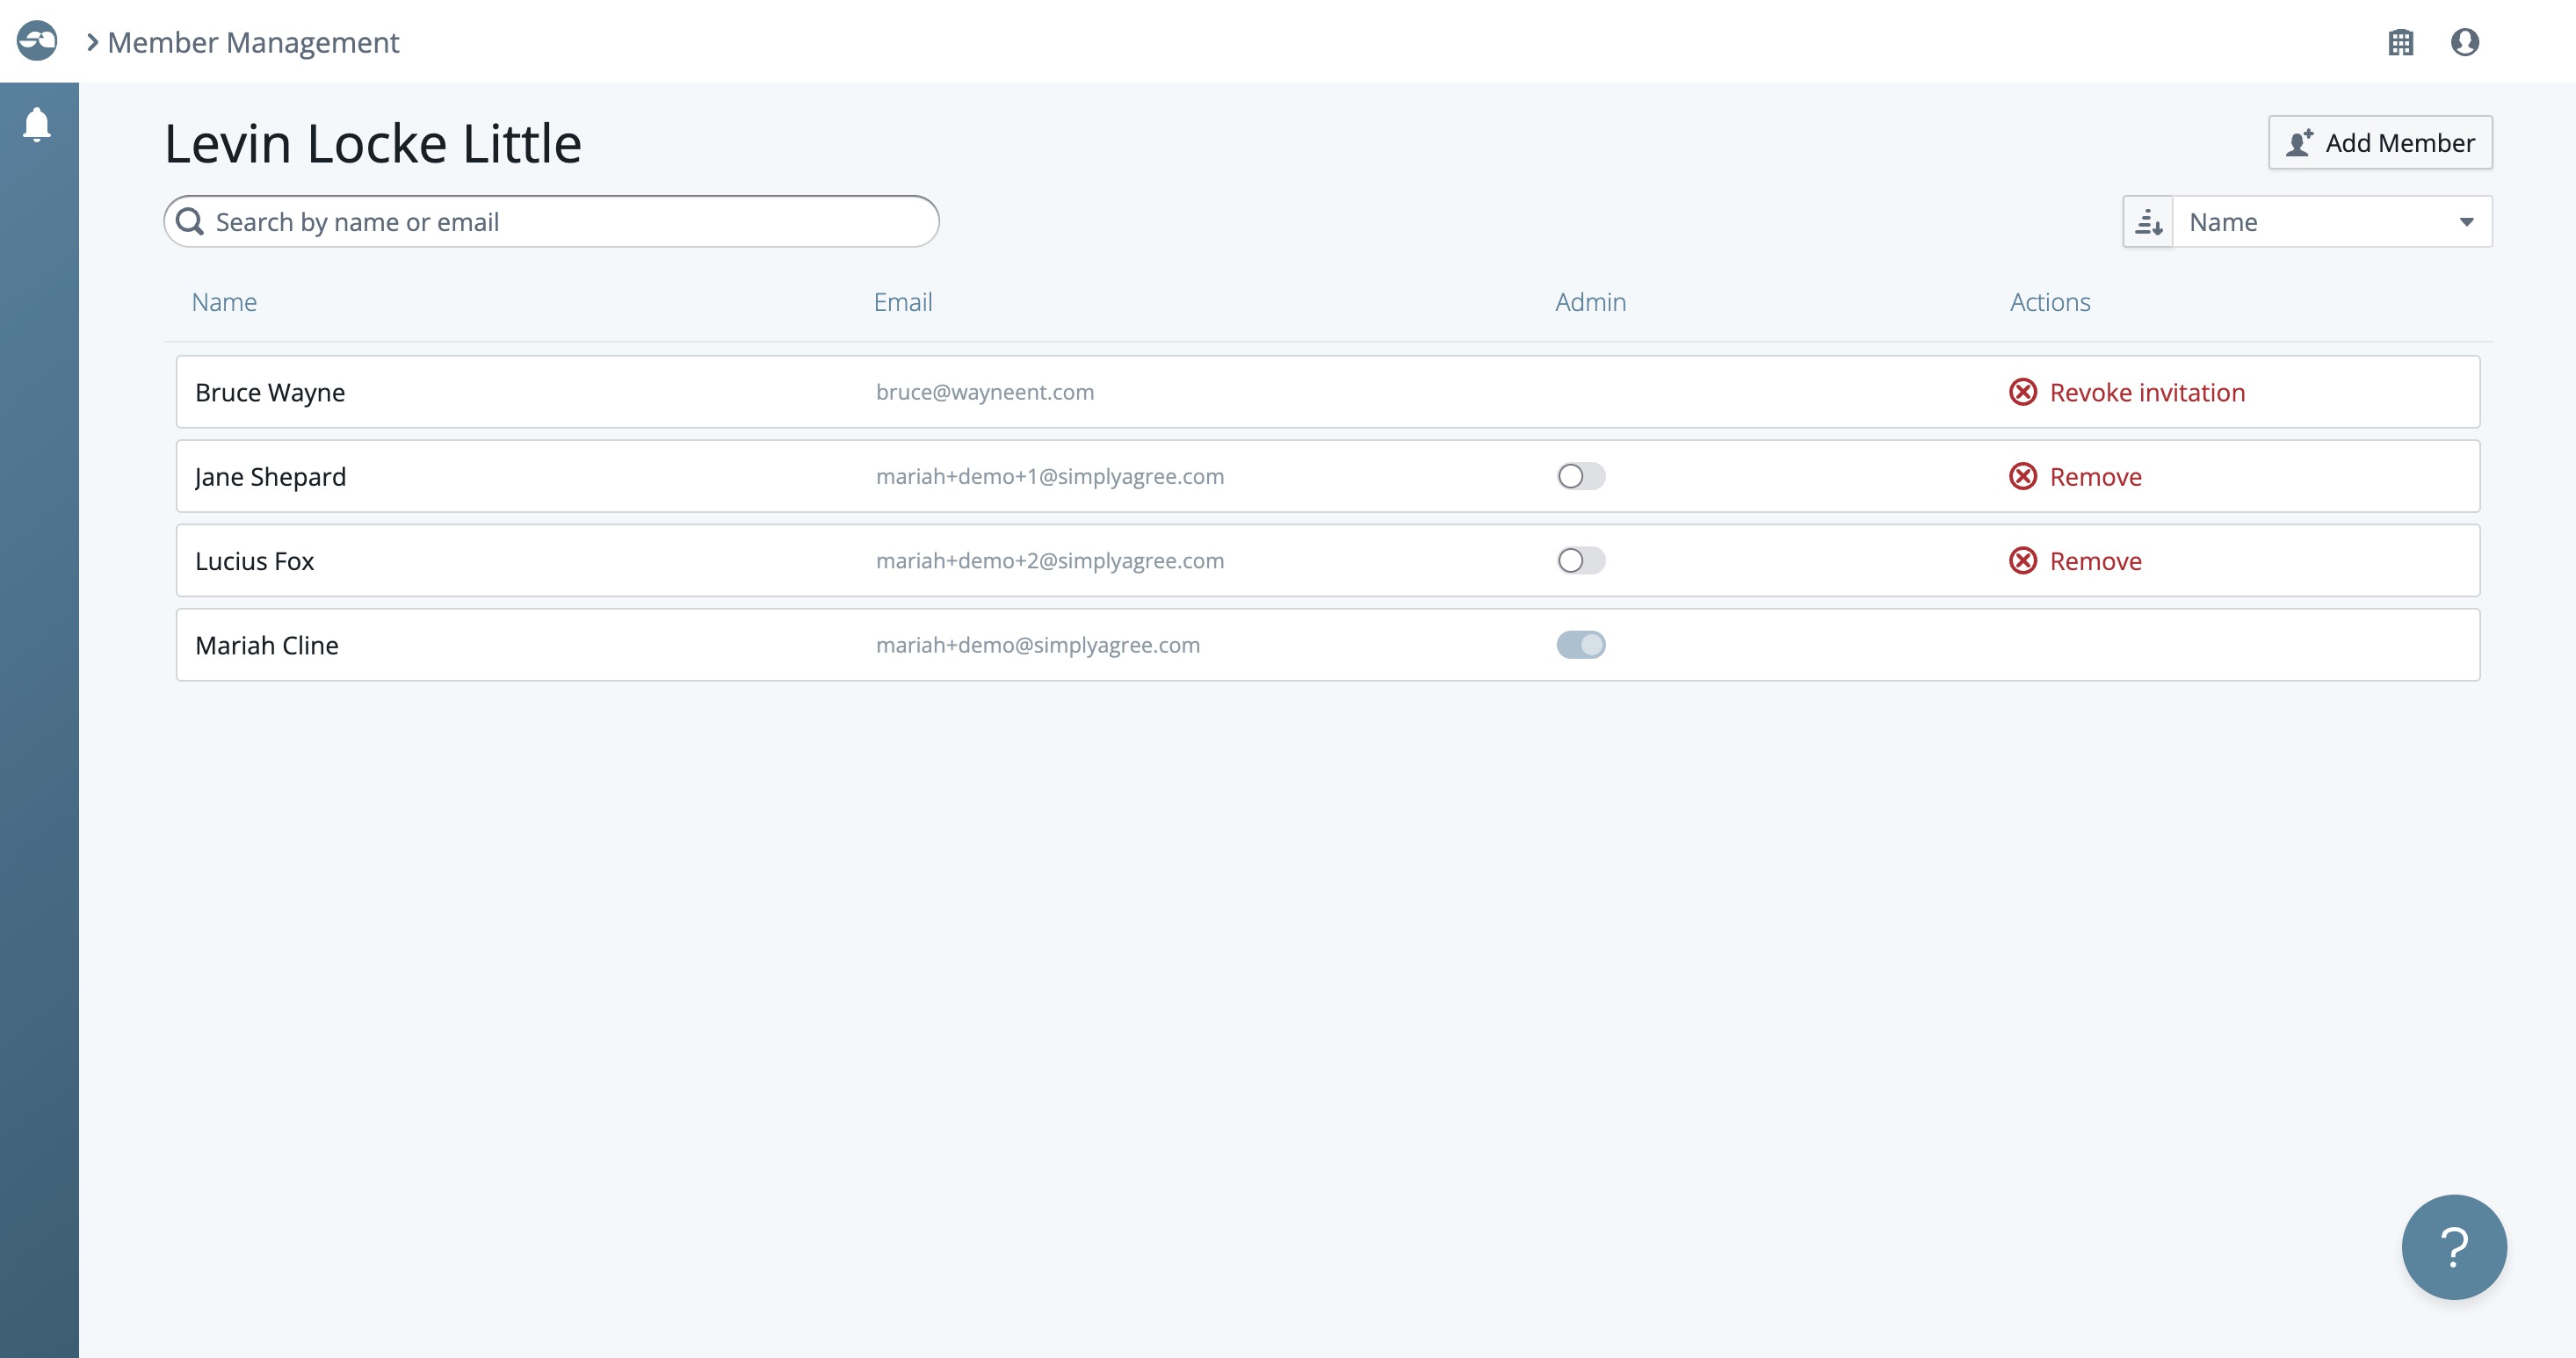
Task: Expand the breadcrumb chevron before Member Management
Action: point(92,42)
